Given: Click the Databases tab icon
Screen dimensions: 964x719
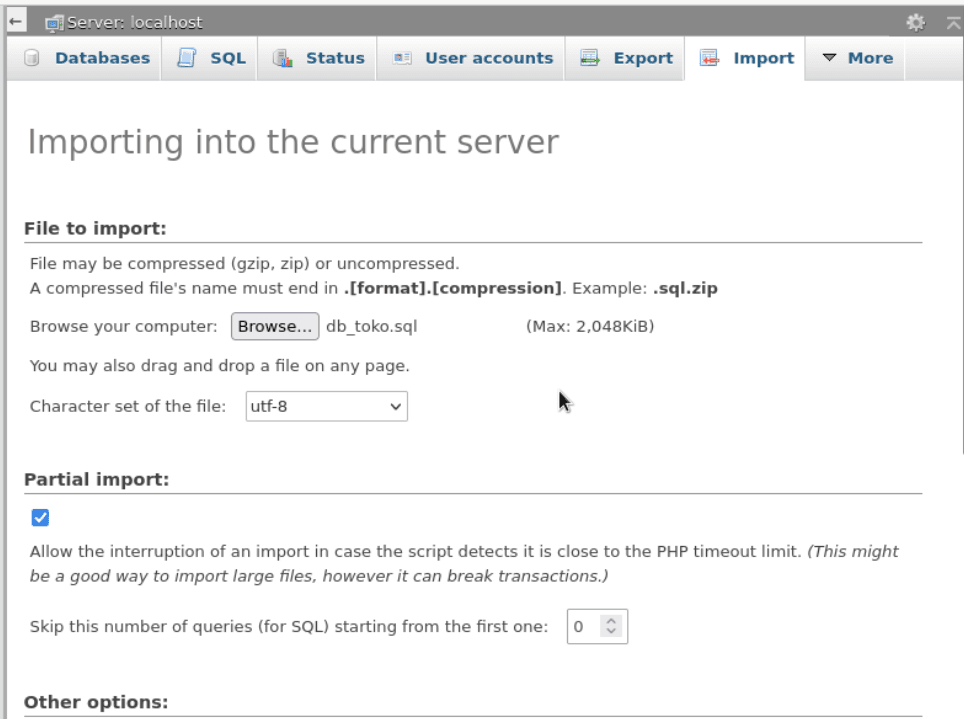Looking at the screenshot, I should 31,58.
